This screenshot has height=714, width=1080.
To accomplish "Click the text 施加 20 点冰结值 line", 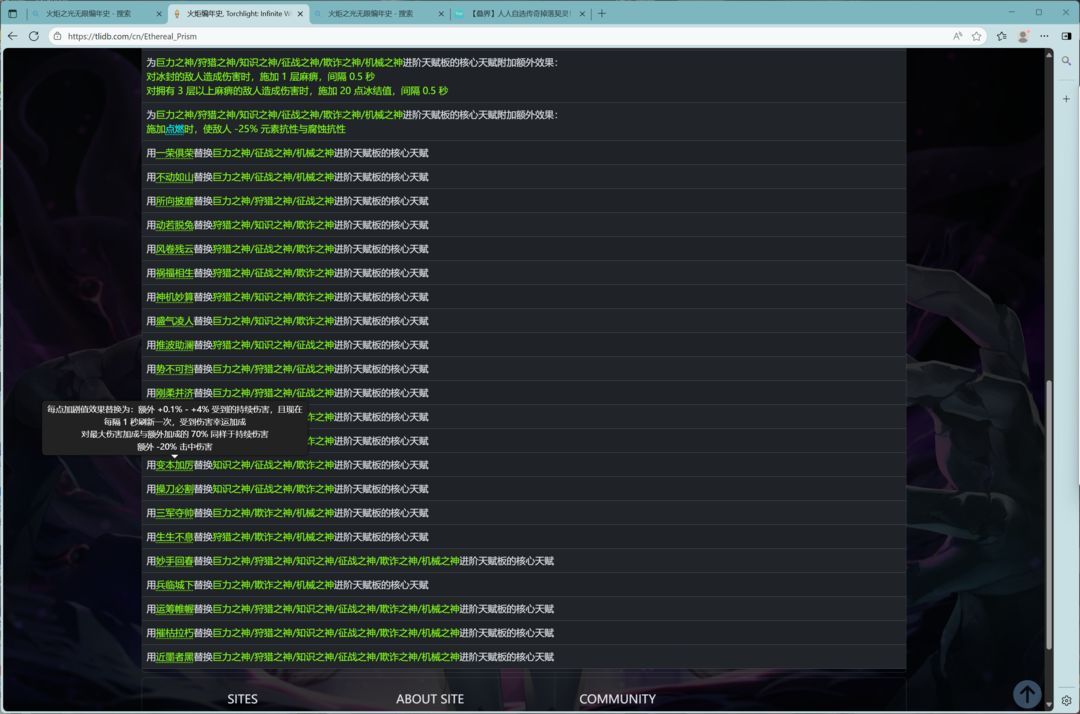I will pyautogui.click(x=383, y=91).
